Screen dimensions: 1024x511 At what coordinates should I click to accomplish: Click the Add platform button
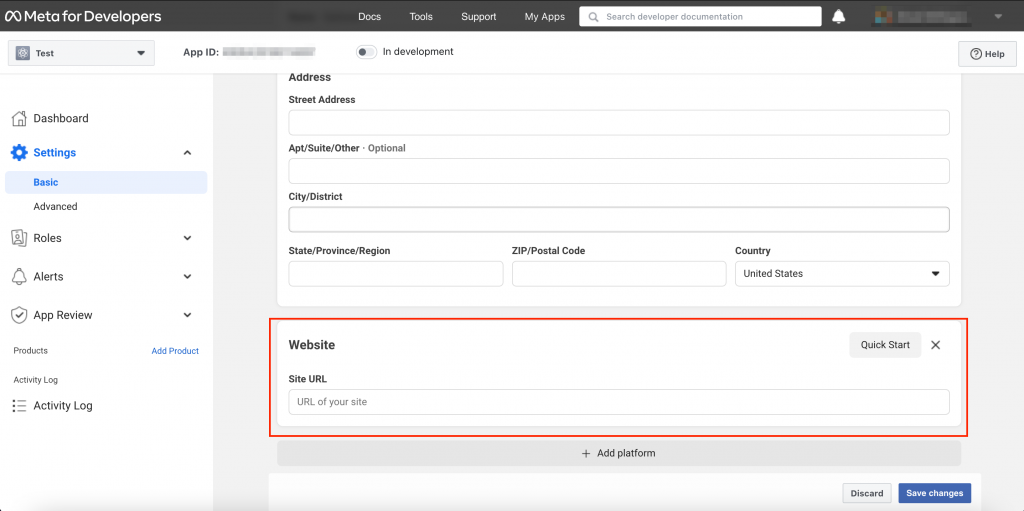[618, 453]
